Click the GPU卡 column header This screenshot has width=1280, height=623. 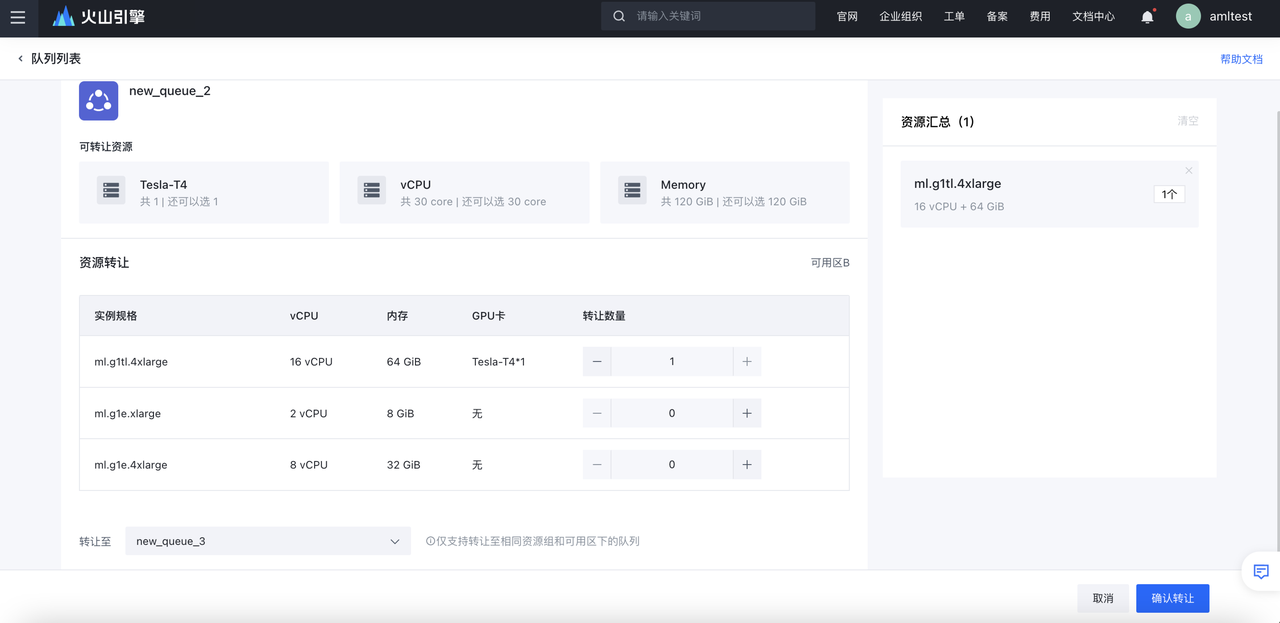point(488,316)
